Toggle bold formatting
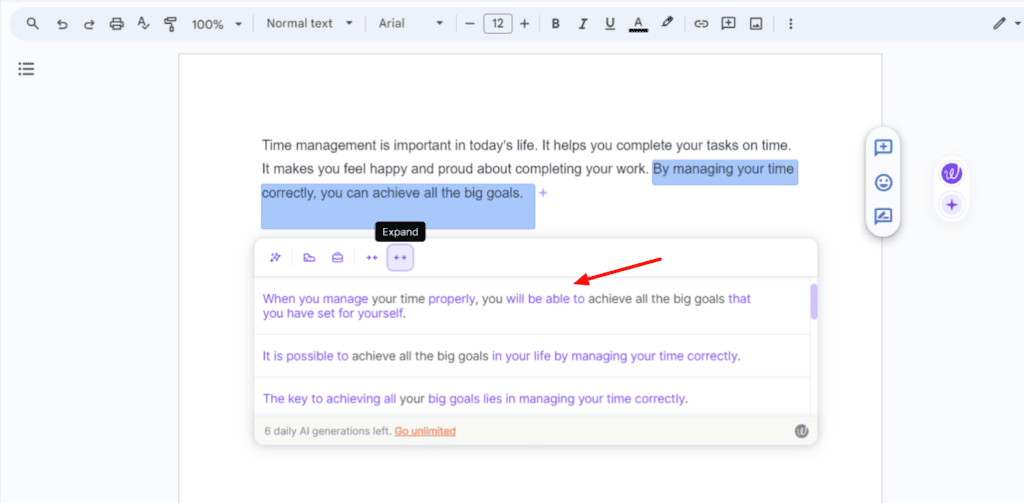Screen dimensions: 1024x503 pyautogui.click(x=555, y=24)
